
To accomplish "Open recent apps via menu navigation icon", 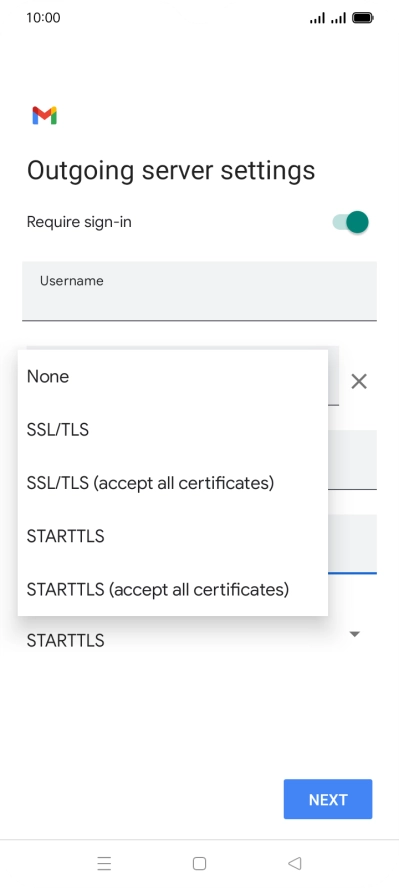I will pos(104,863).
